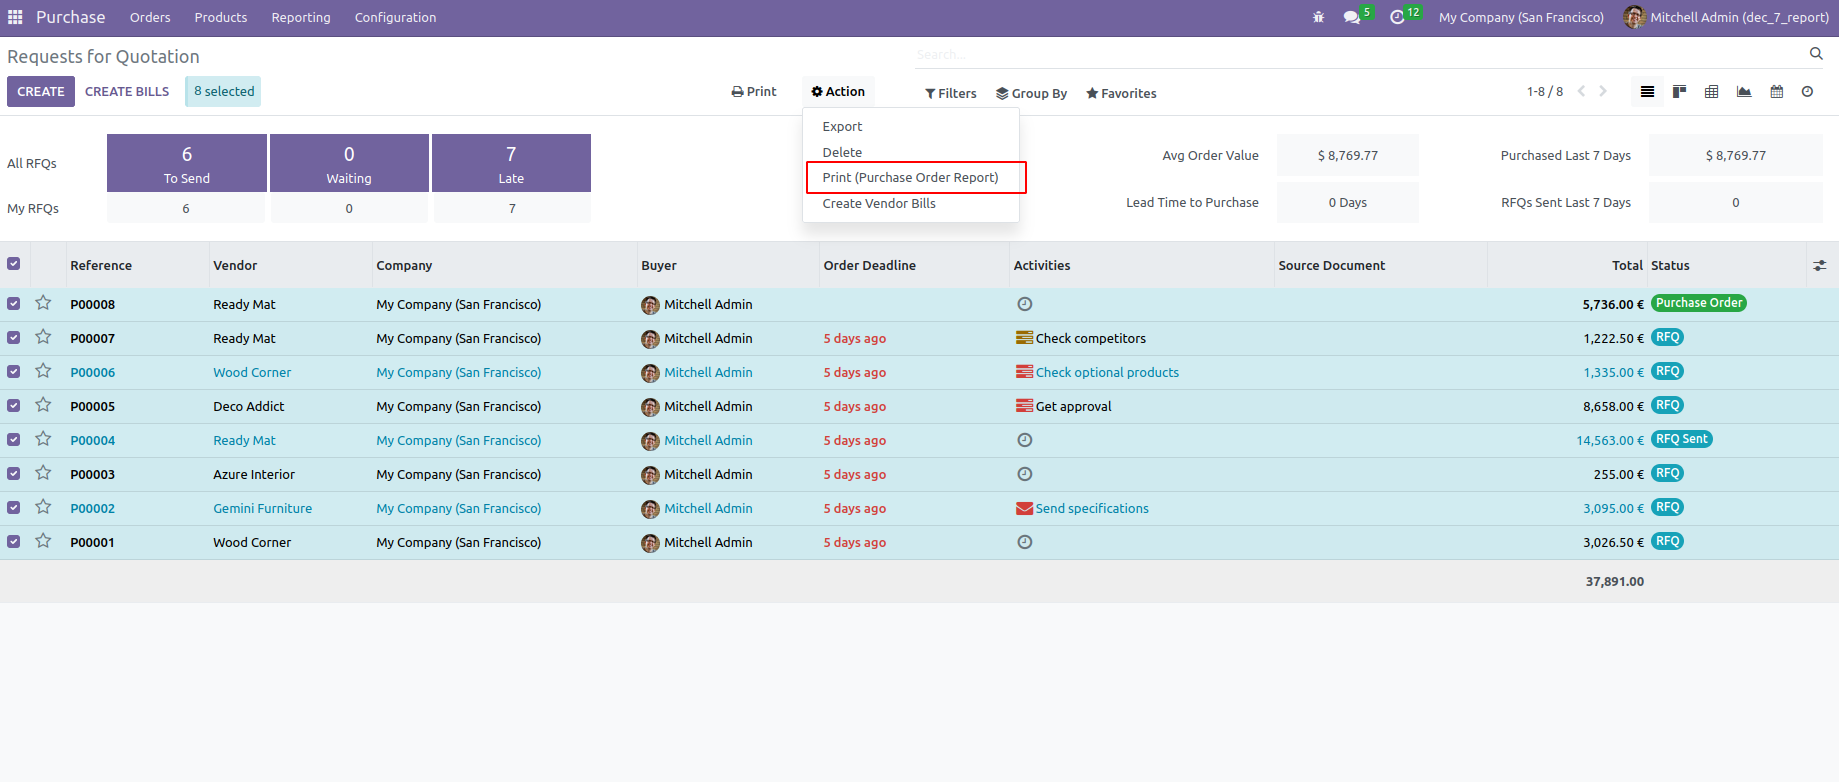Screen dimensions: 1839x782
Task: Open the conversations chat icon
Action: (1351, 17)
